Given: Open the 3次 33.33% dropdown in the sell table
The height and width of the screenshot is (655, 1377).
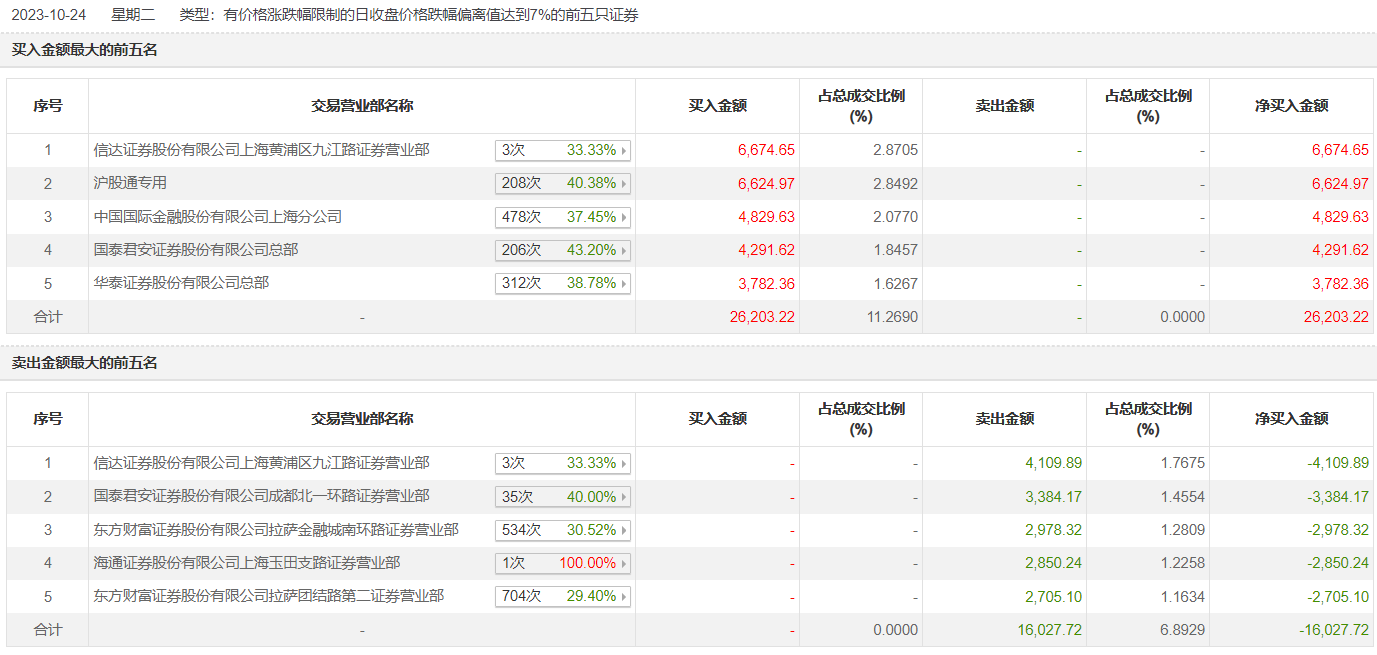Looking at the screenshot, I should click(x=563, y=463).
